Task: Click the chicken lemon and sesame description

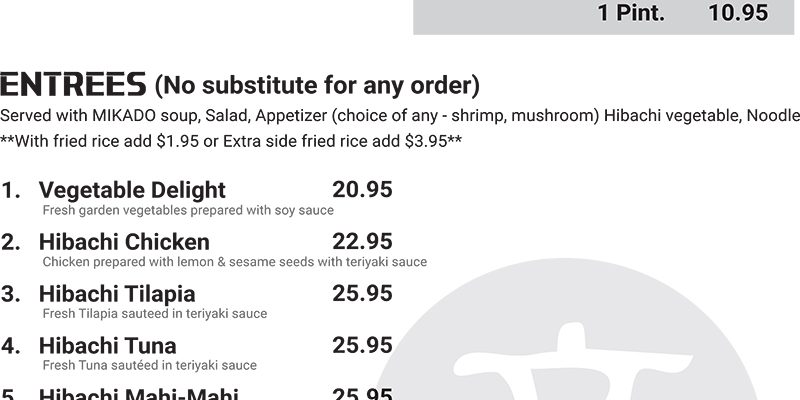Action: click(x=235, y=262)
